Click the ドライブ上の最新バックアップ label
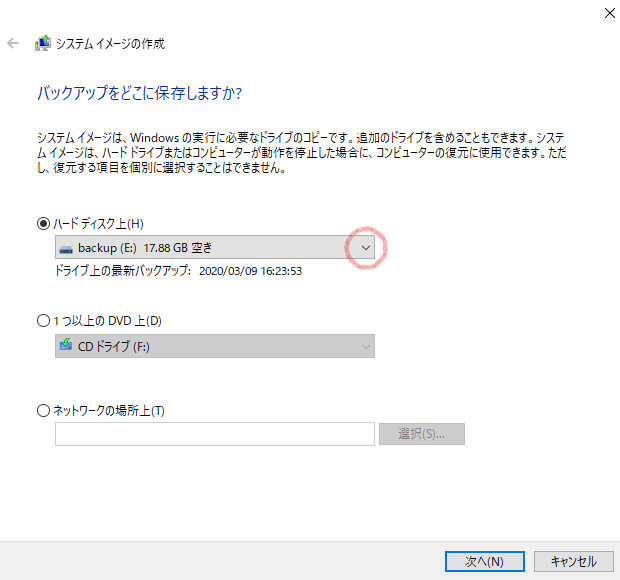This screenshot has height=580, width=620. [x=123, y=271]
